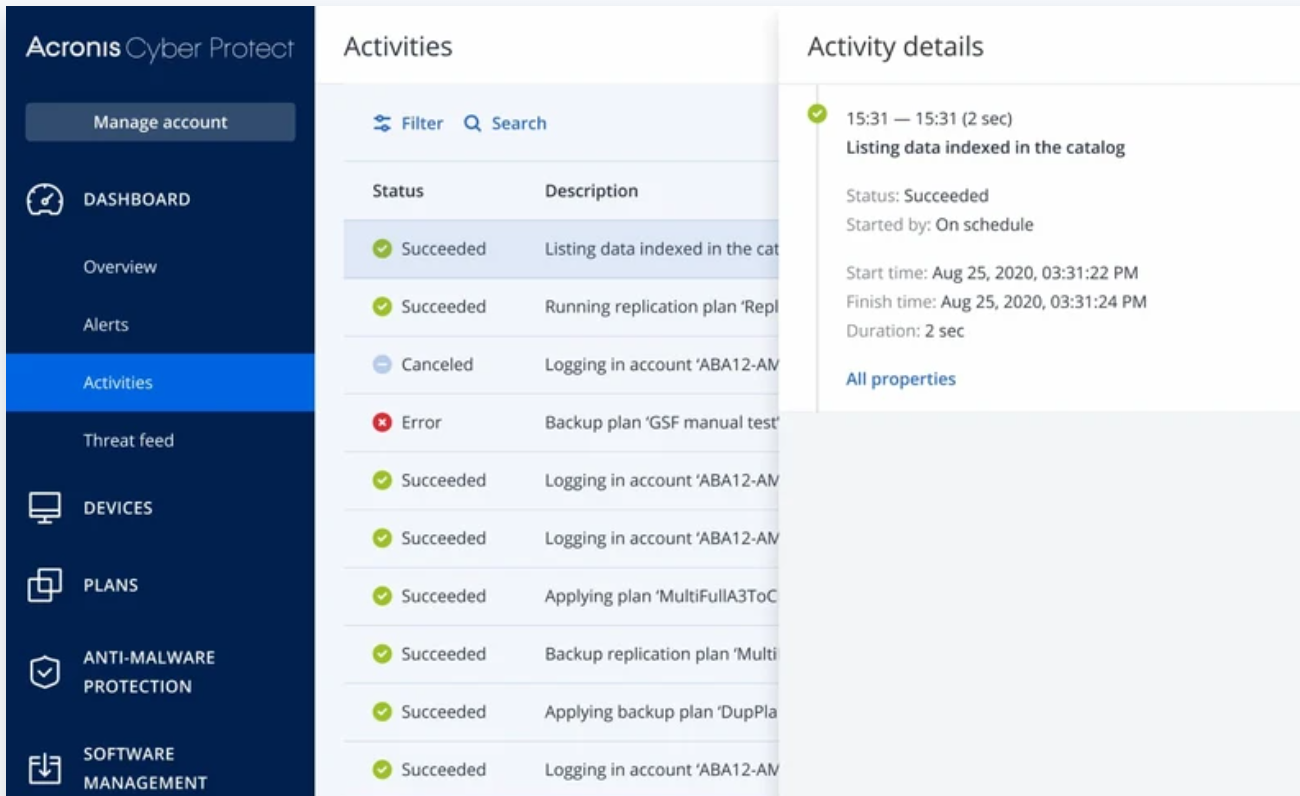Click the success icon for Running replication plan
The image size is (1300, 796).
pyautogui.click(x=382, y=306)
